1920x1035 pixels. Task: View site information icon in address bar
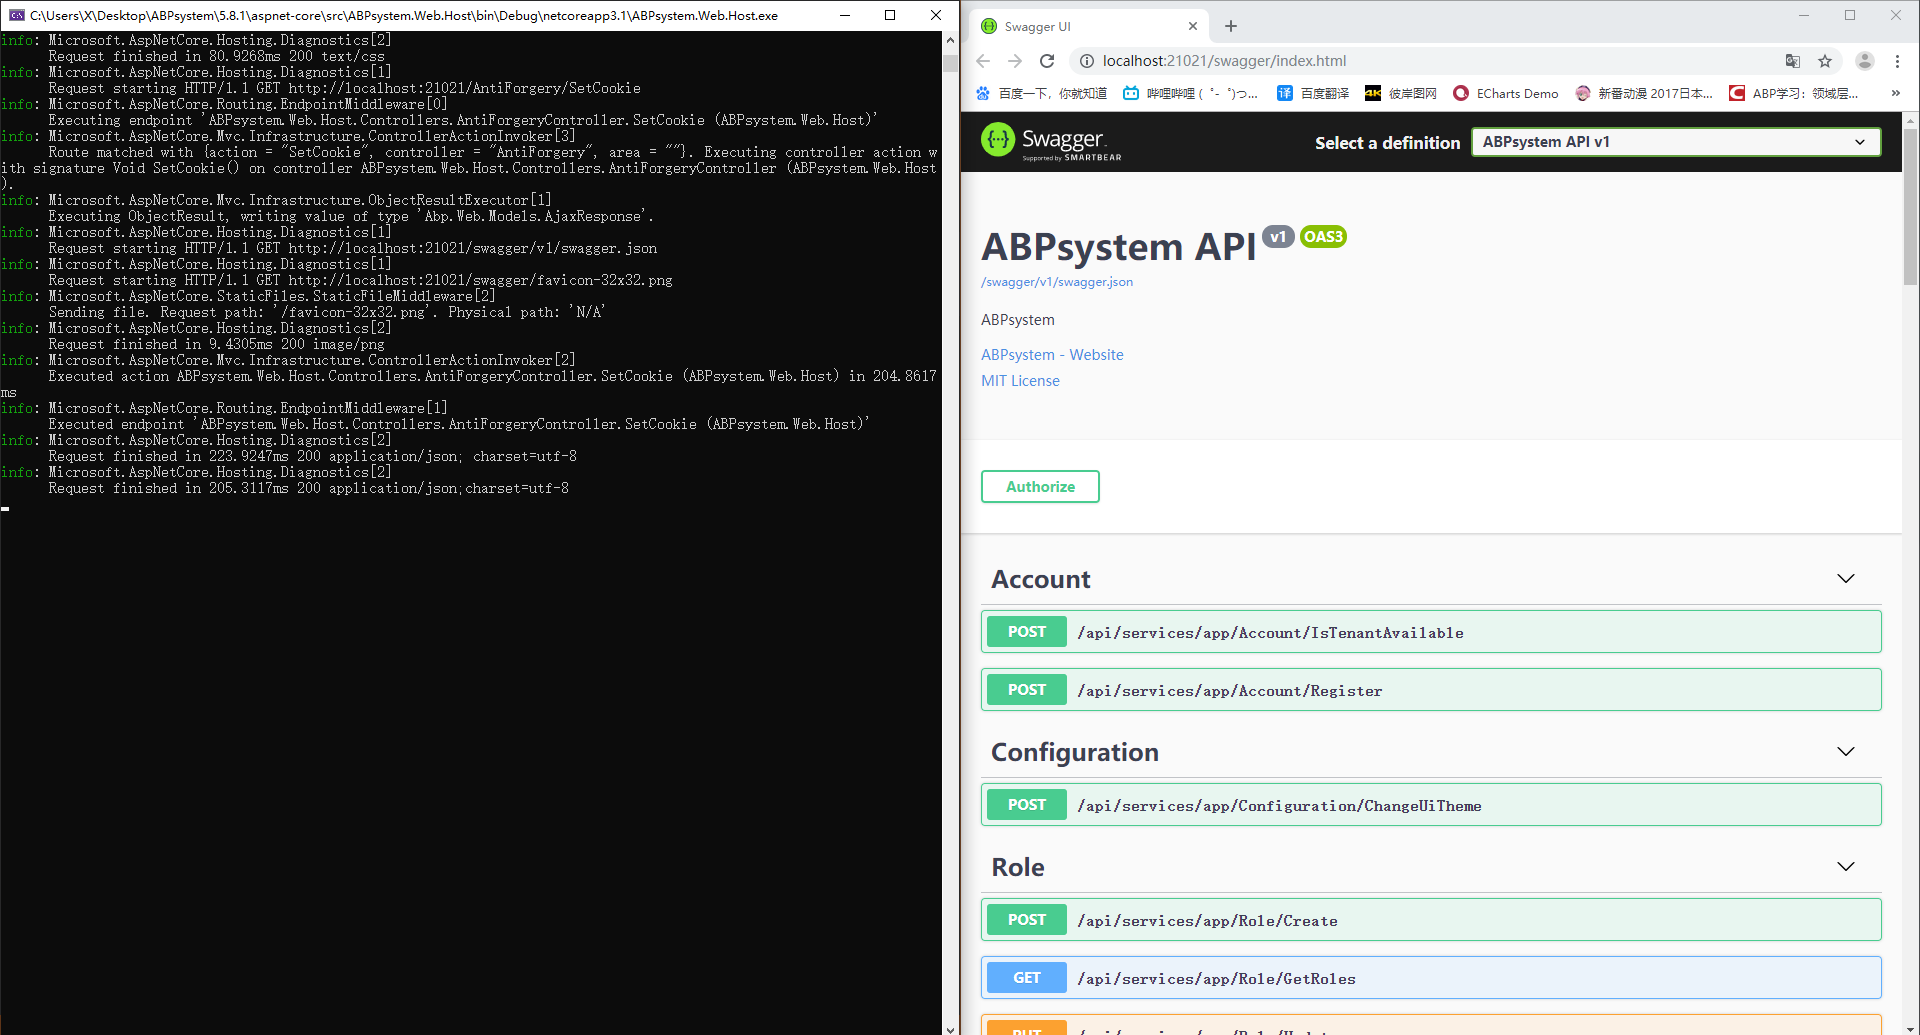[x=1086, y=61]
